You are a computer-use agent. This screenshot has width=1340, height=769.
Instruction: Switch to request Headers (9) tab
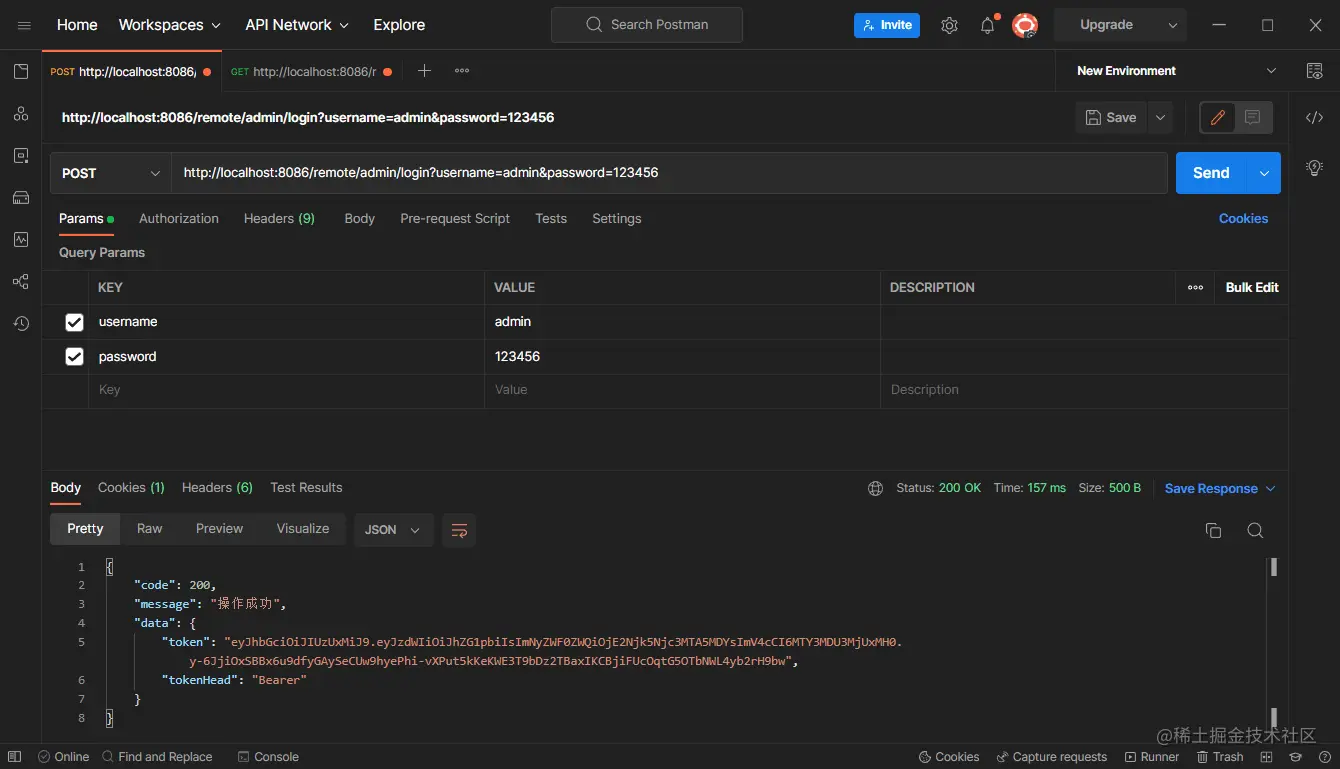click(x=279, y=218)
